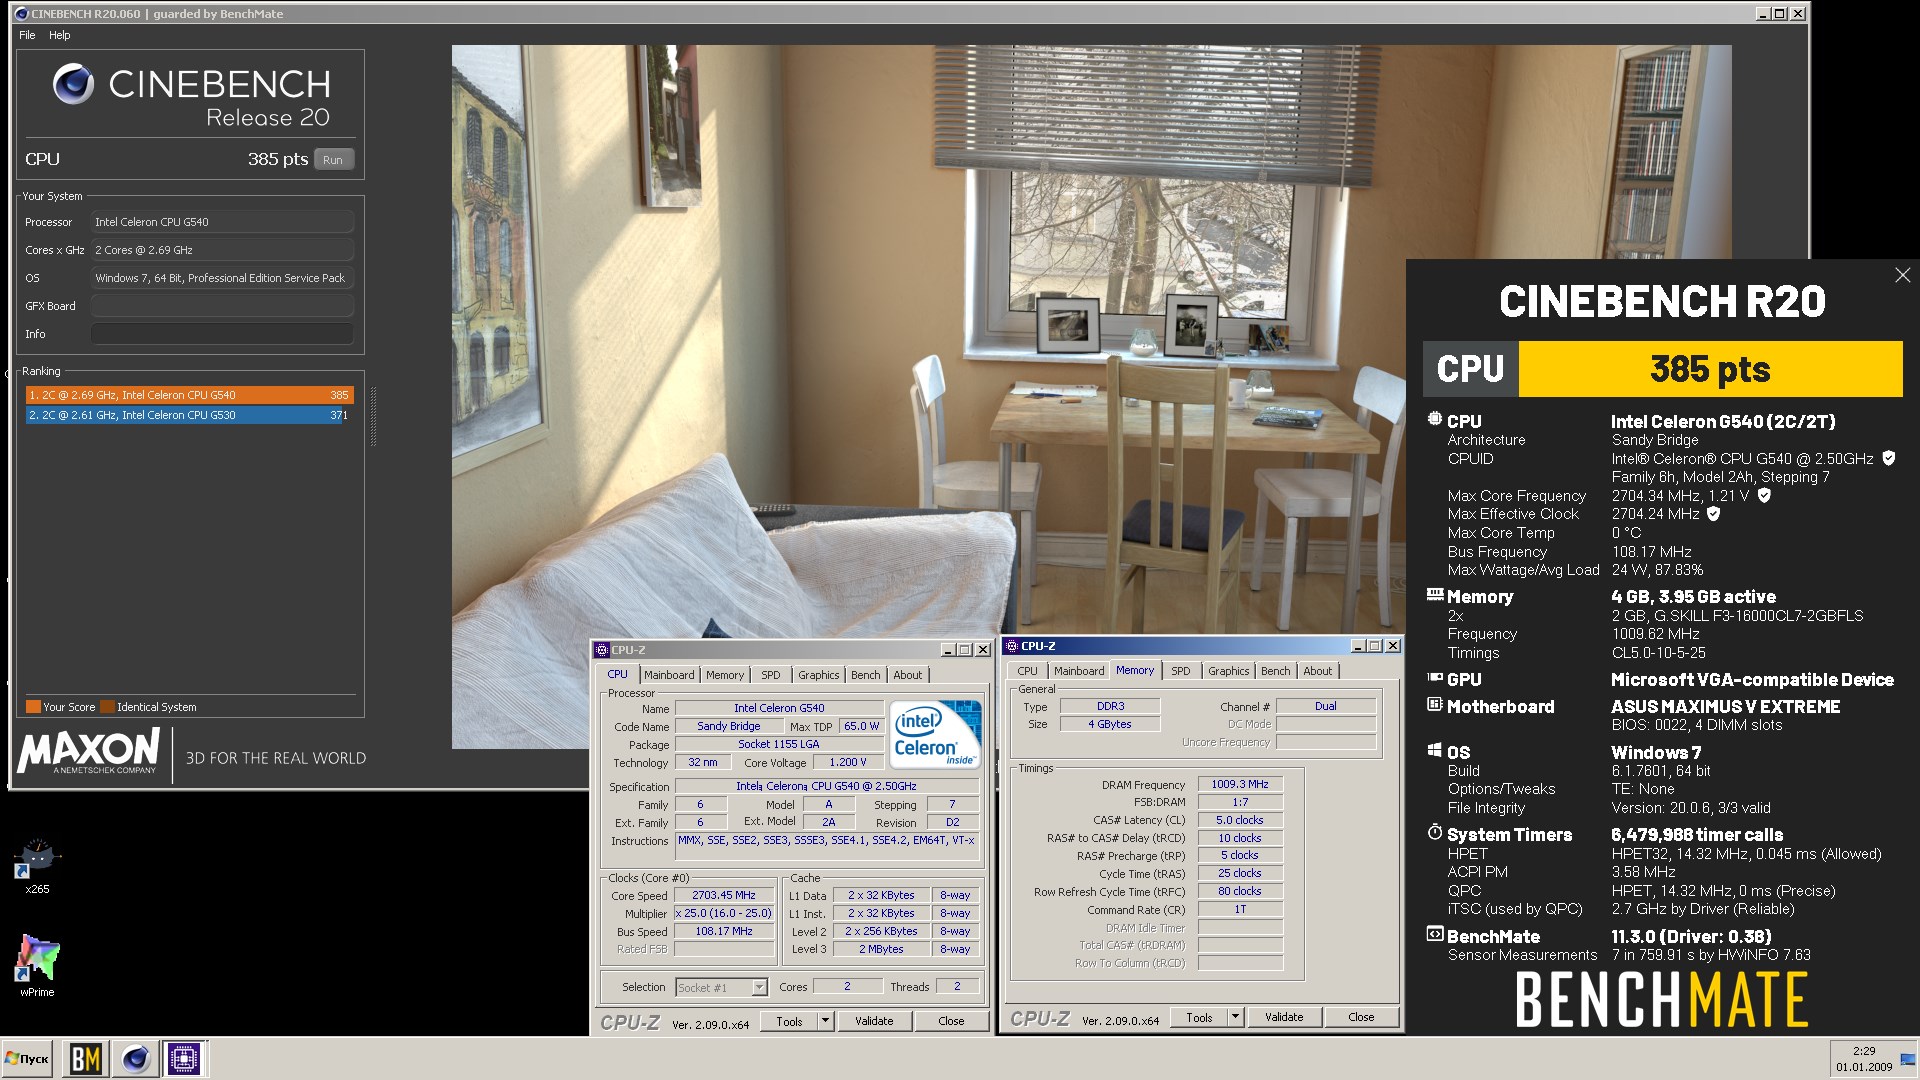This screenshot has width=1920, height=1080.
Task: Click left CPU-Z window title icon
Action: coord(603,649)
